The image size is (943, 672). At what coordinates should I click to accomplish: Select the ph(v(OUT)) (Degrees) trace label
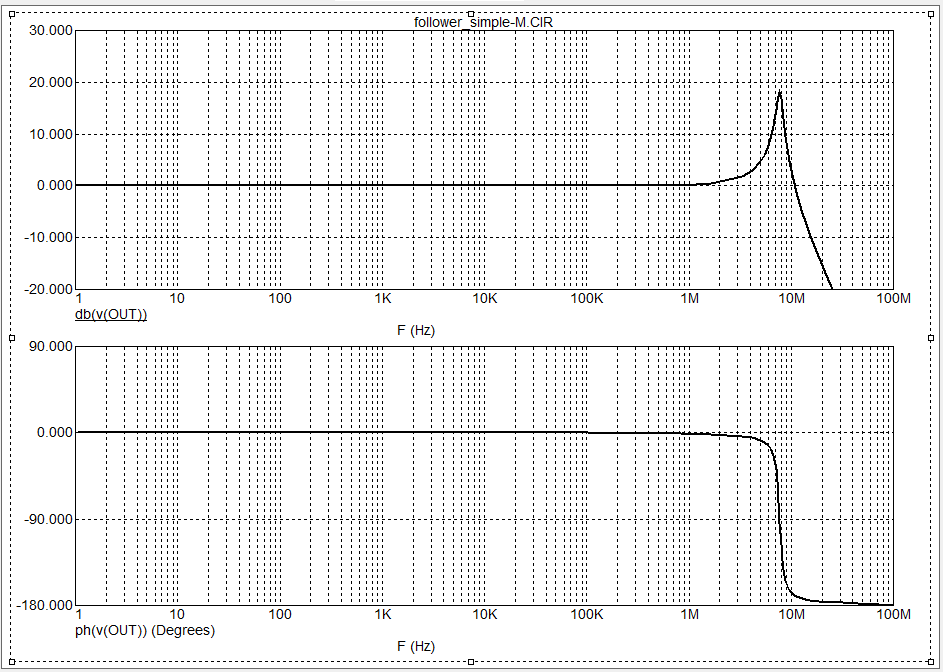(x=145, y=630)
